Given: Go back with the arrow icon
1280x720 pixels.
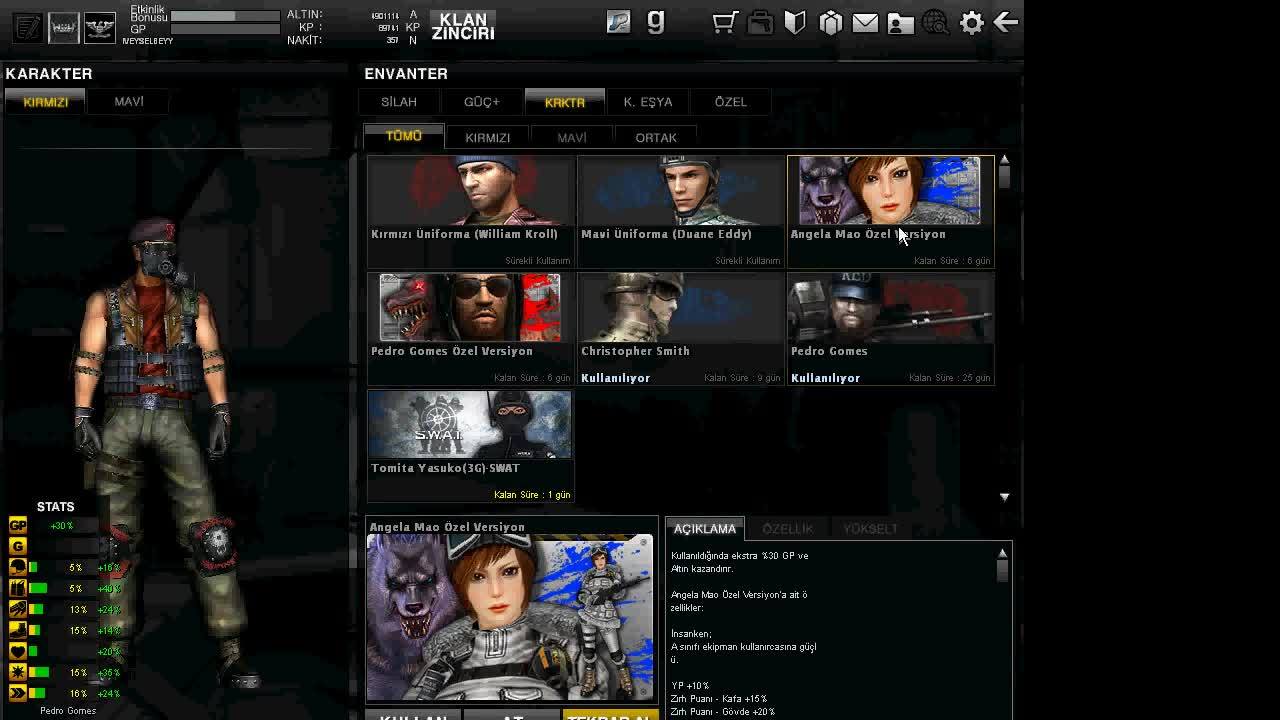Looking at the screenshot, I should [x=1006, y=22].
